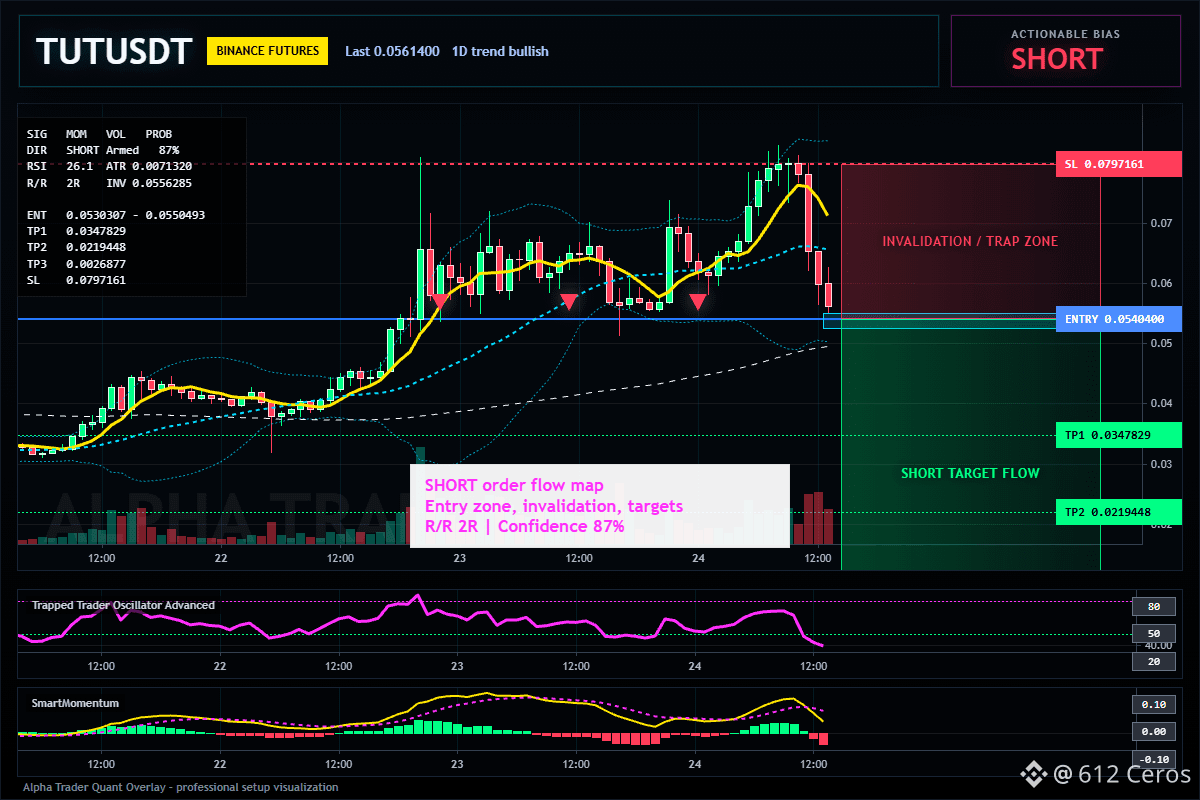Click the SmartMomentum 0.00 scale label
This screenshot has height=800, width=1200.
[1153, 731]
